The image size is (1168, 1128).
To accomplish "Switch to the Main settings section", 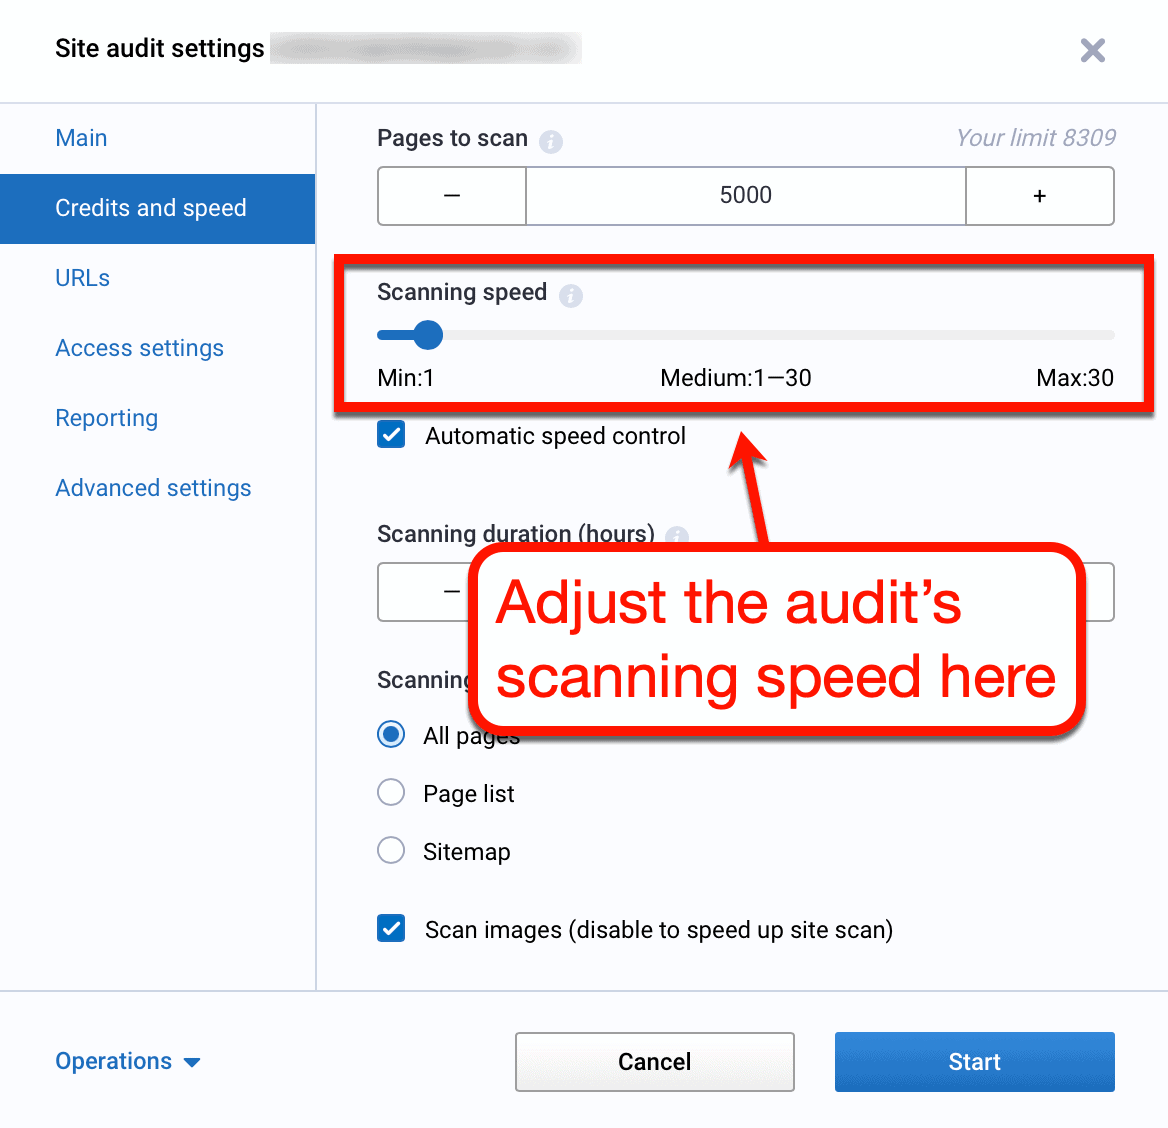I will 81,138.
